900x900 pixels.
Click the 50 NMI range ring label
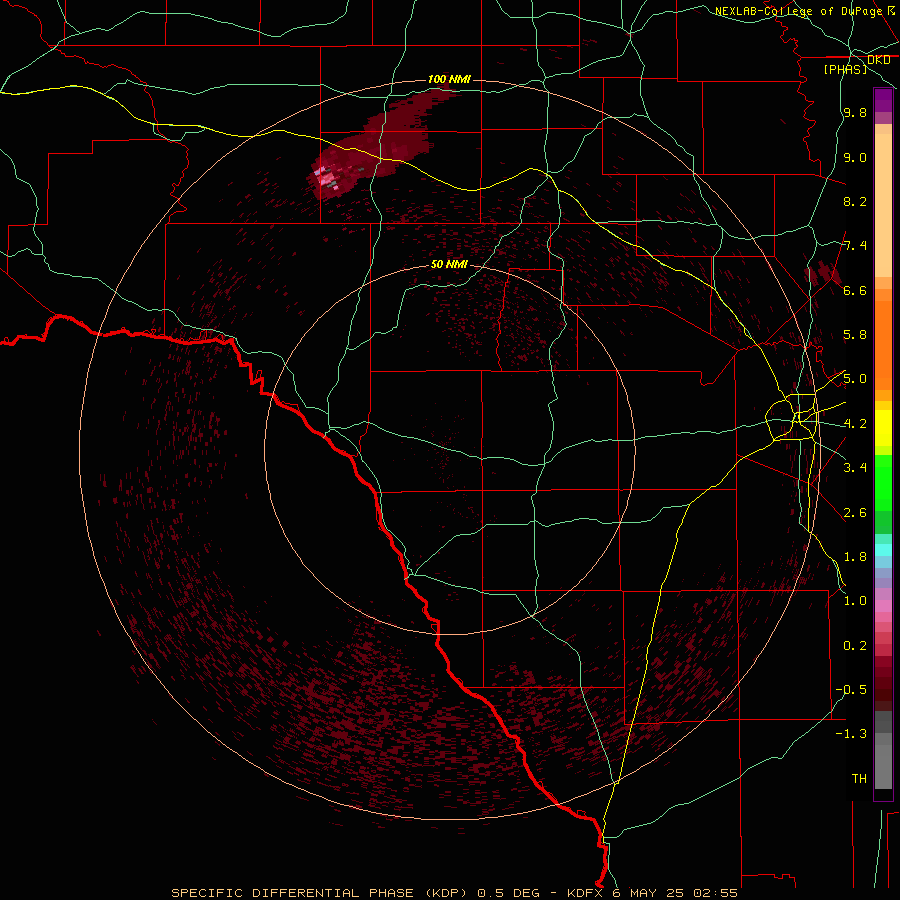(449, 264)
